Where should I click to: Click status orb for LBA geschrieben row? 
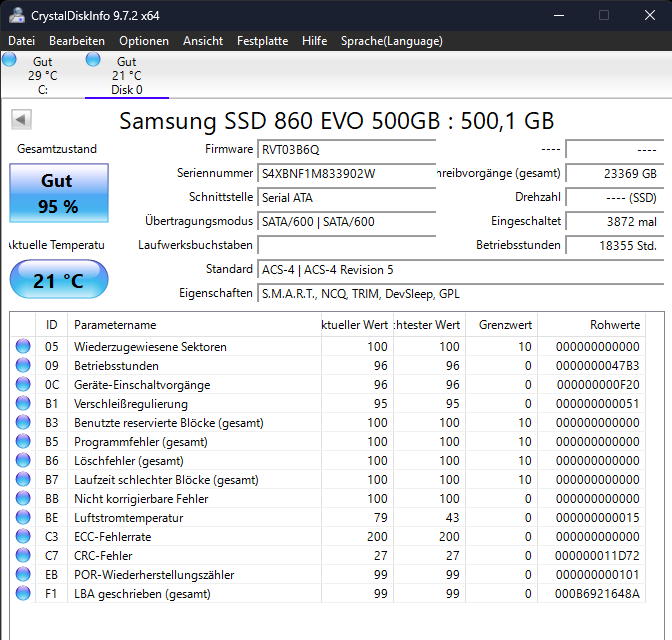(23, 594)
